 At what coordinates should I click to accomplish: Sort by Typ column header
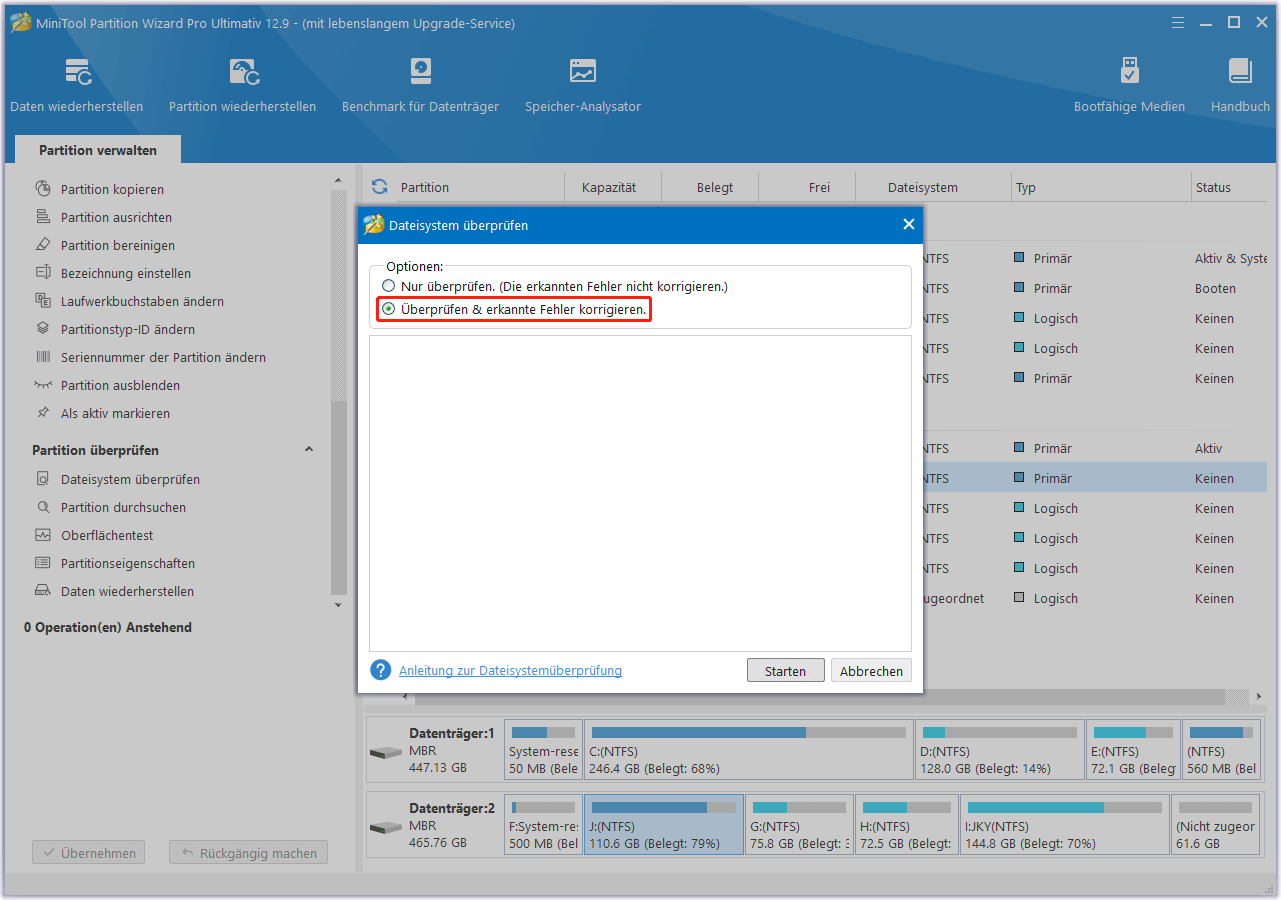tap(1026, 187)
